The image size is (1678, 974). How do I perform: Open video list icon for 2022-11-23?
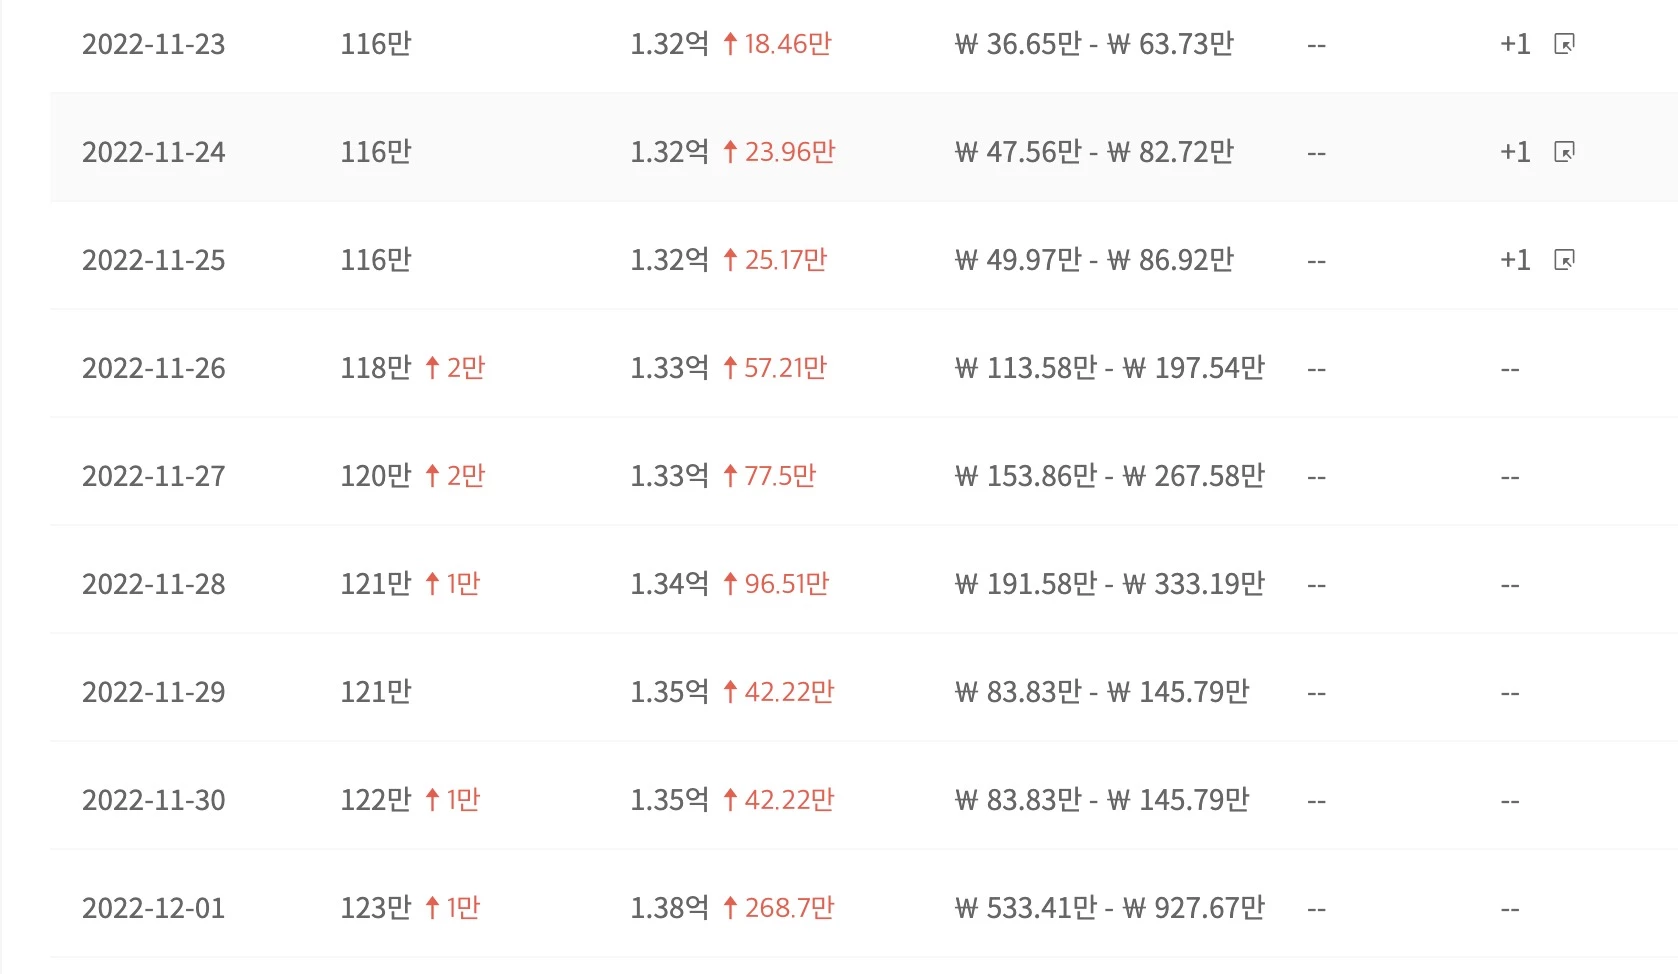click(x=1564, y=44)
